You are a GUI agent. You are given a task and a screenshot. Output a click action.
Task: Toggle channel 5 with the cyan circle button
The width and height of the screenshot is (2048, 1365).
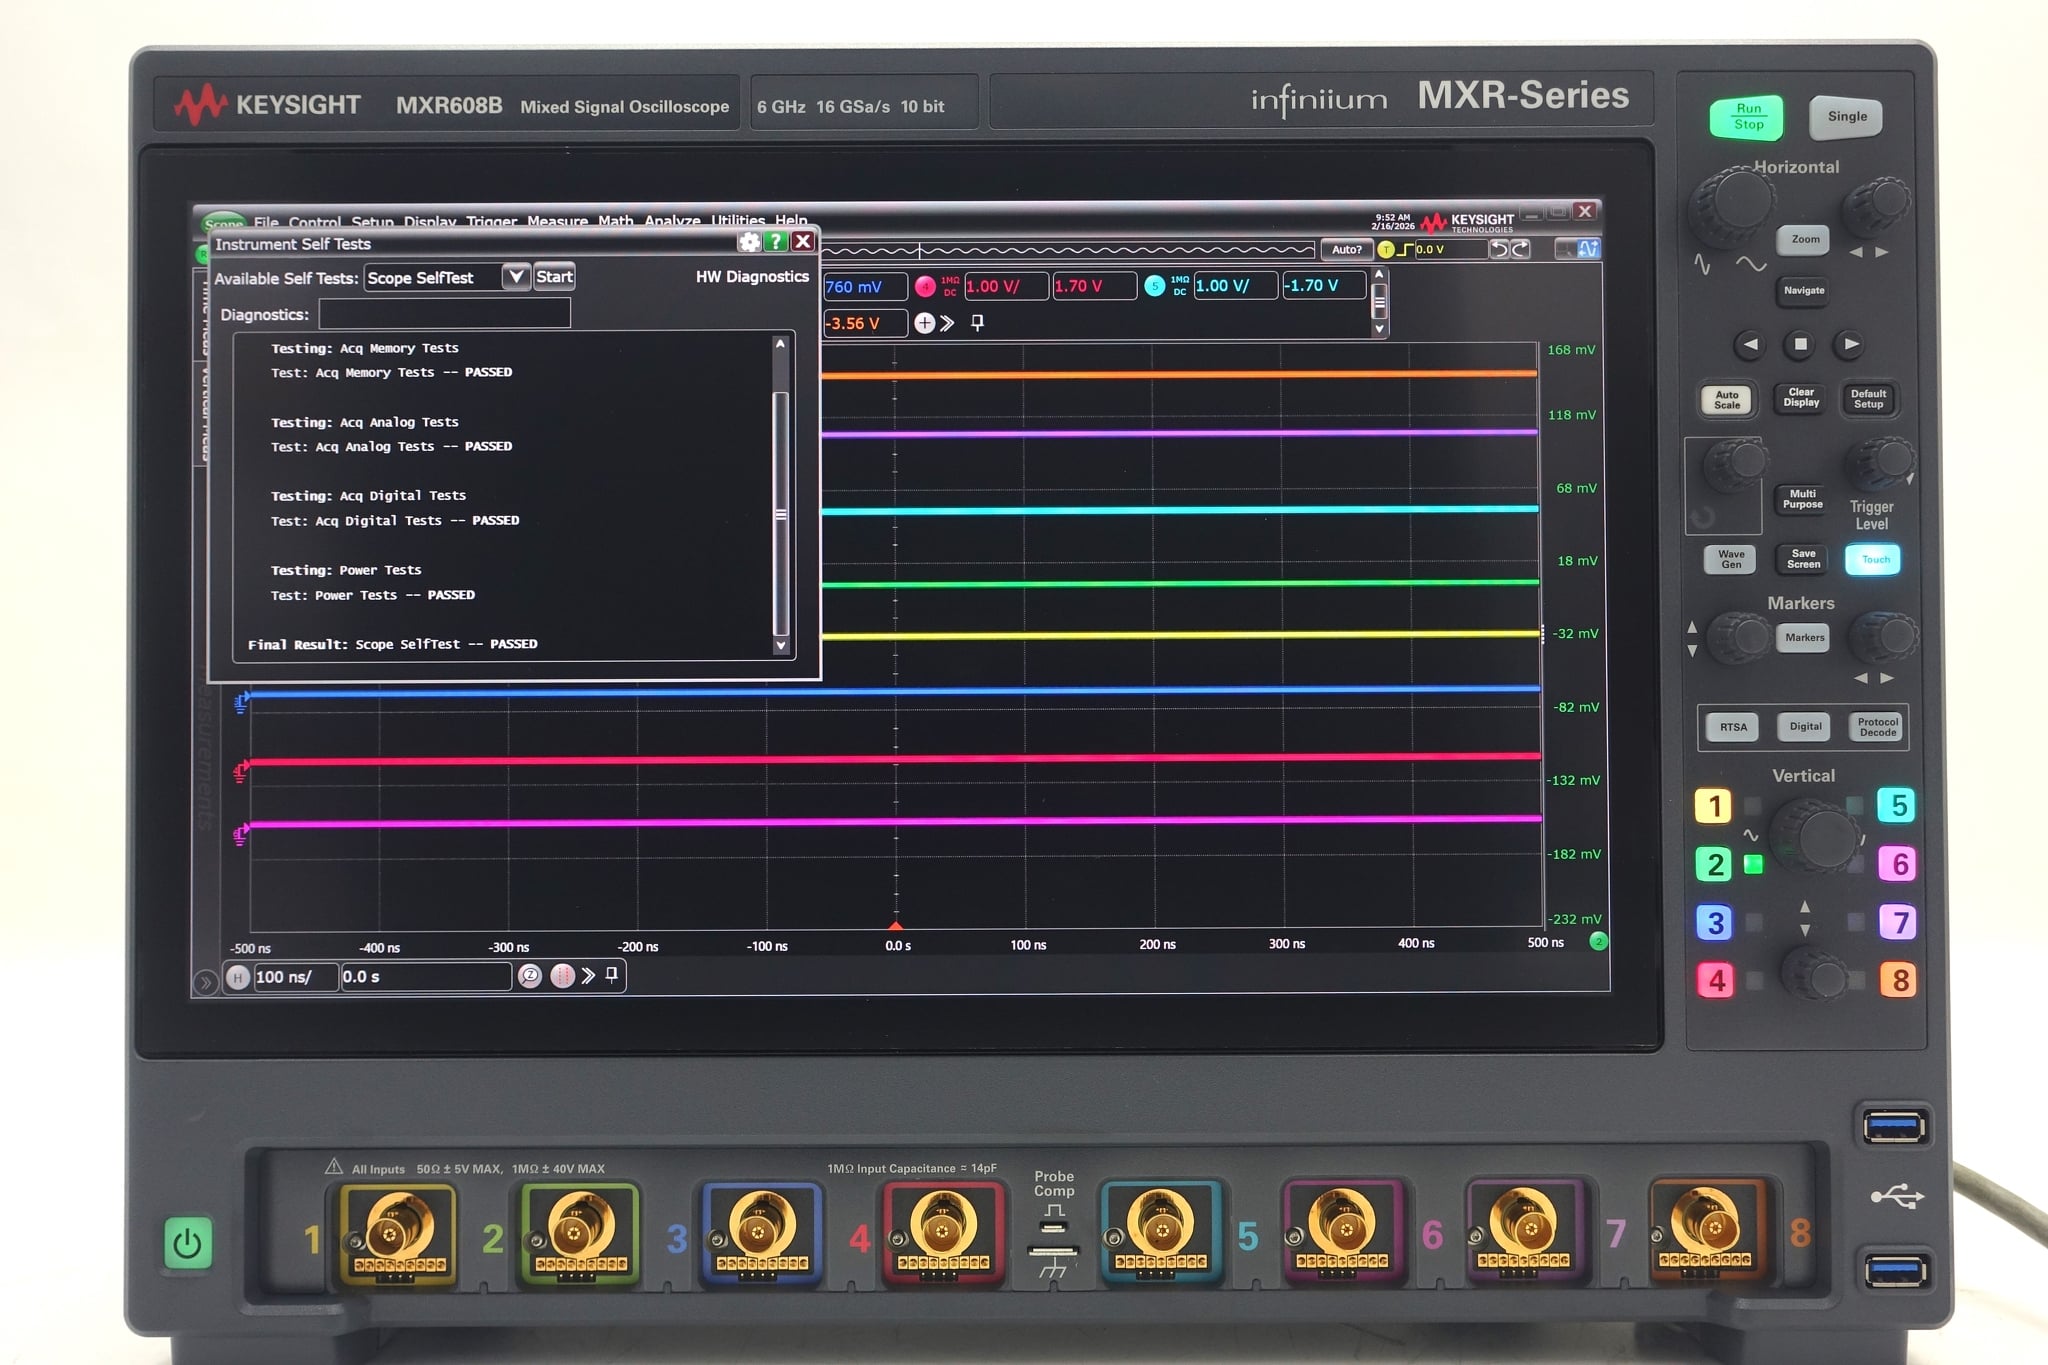click(x=1156, y=286)
